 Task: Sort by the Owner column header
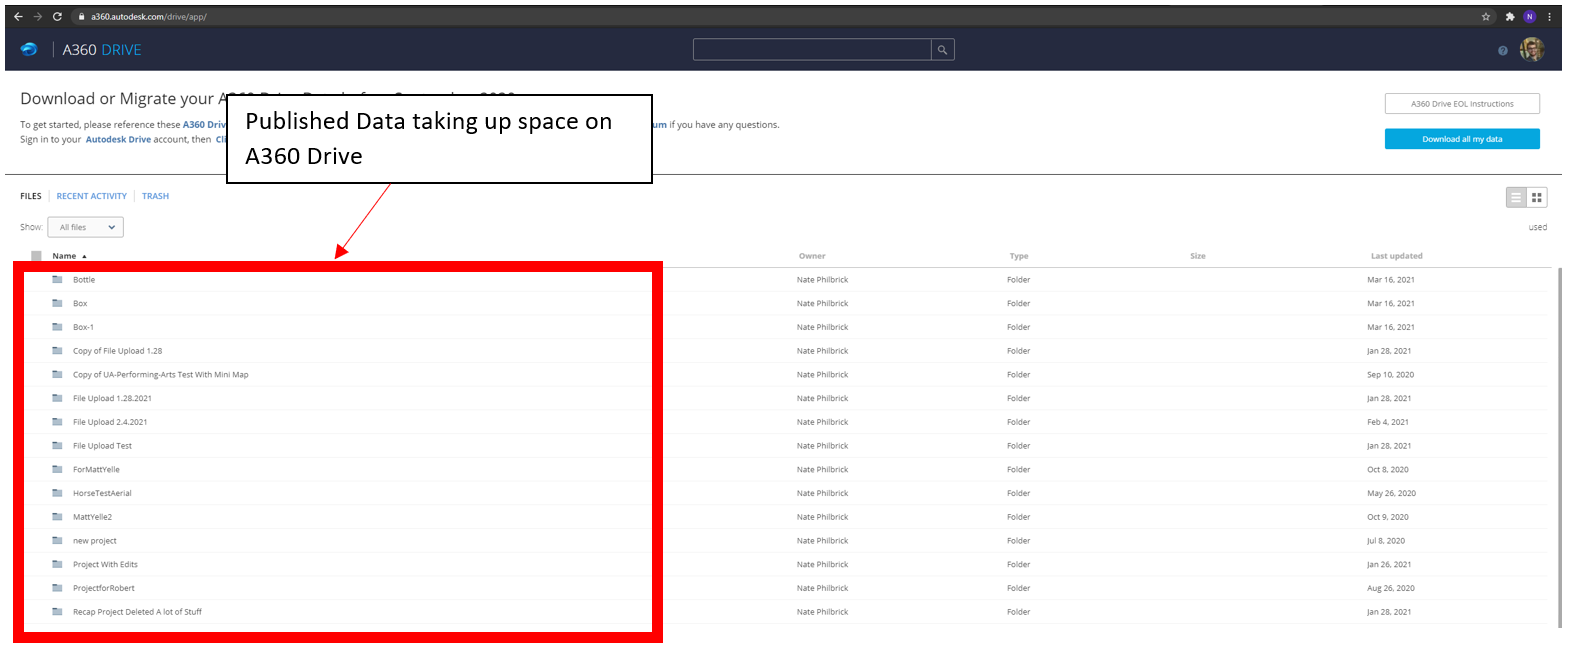tap(812, 256)
